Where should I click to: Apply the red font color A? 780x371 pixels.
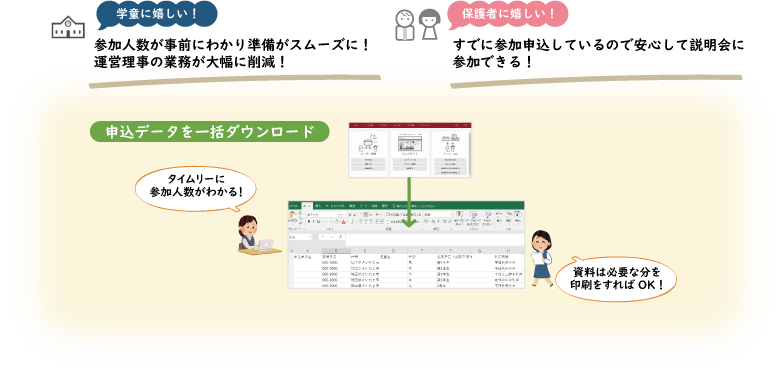pyautogui.click(x=344, y=221)
